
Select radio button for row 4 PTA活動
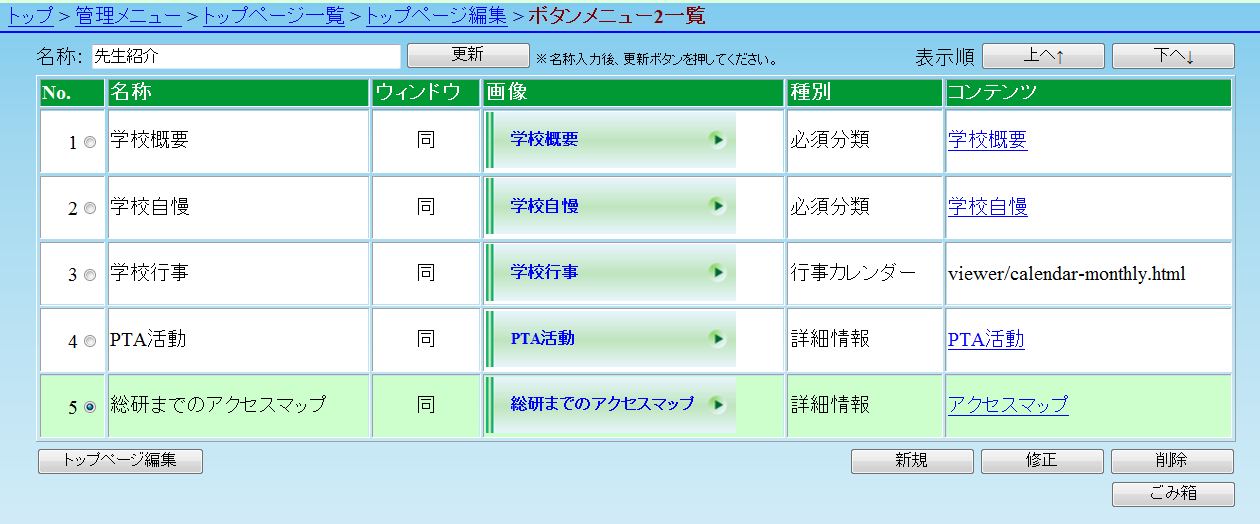click(x=90, y=340)
